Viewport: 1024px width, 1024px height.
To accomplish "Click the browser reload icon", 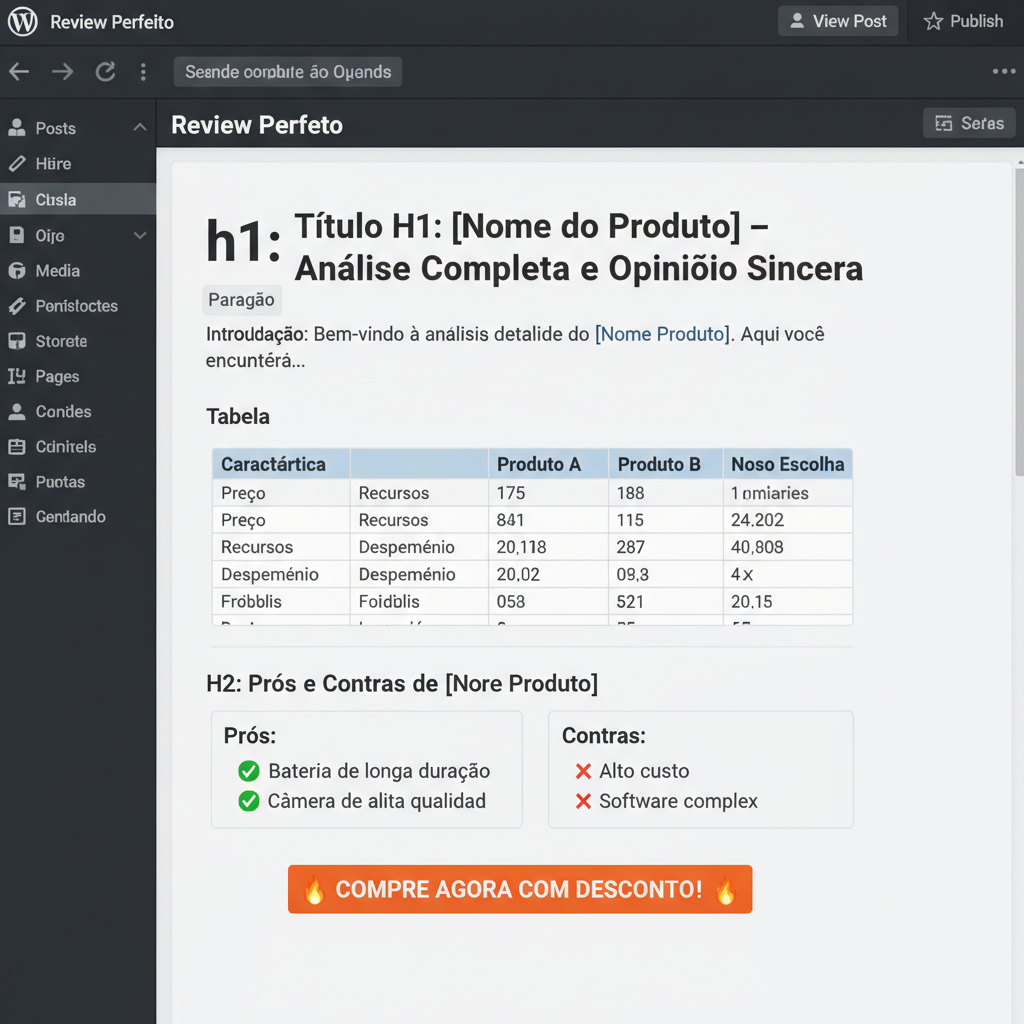I will [106, 71].
